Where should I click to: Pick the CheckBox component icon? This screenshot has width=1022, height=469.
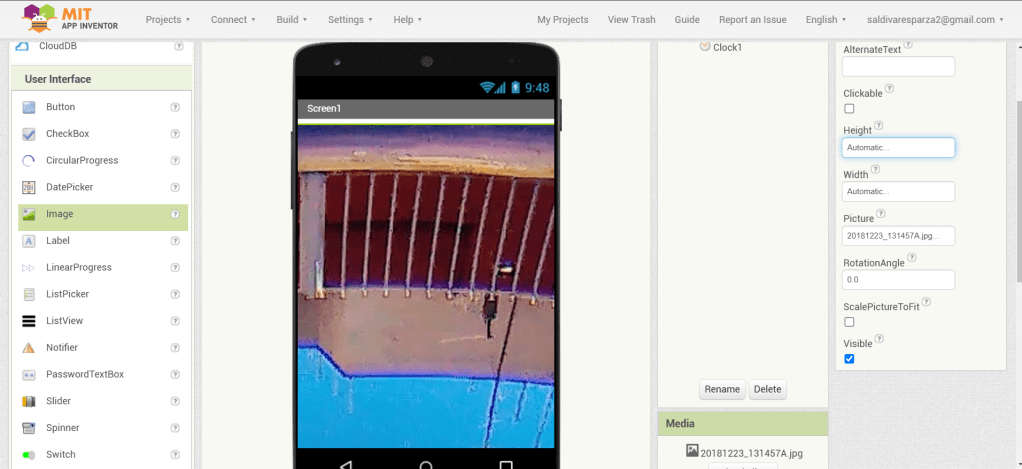pyautogui.click(x=29, y=134)
